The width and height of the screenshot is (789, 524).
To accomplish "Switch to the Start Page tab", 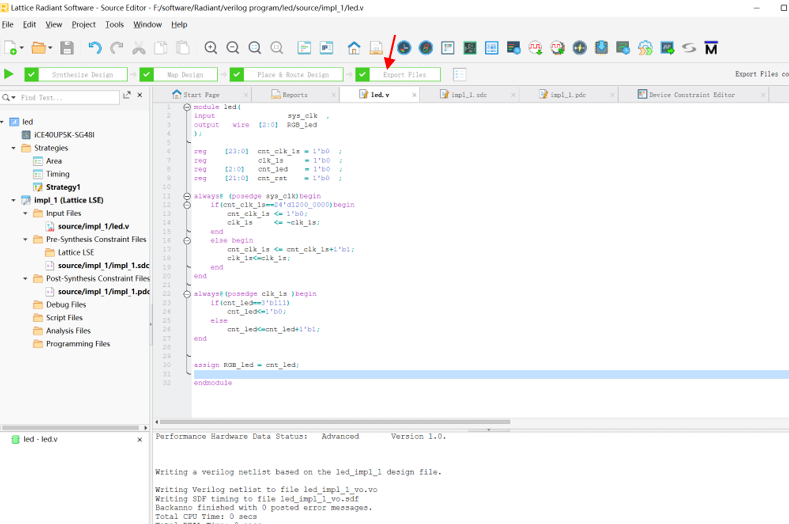I will [x=201, y=95].
